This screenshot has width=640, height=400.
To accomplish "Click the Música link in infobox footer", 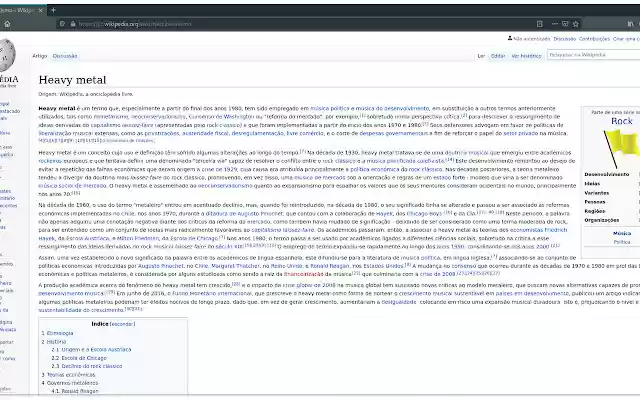I will click(x=622, y=233).
